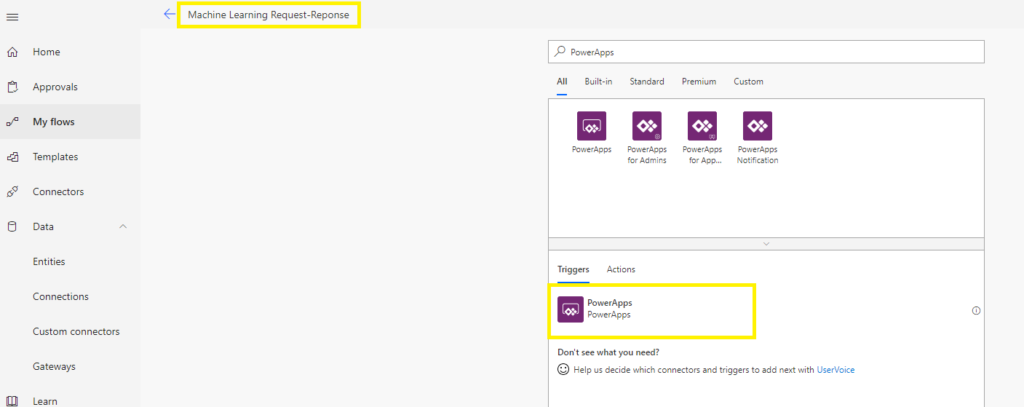Click the hamburger menu icon

click(x=13, y=17)
